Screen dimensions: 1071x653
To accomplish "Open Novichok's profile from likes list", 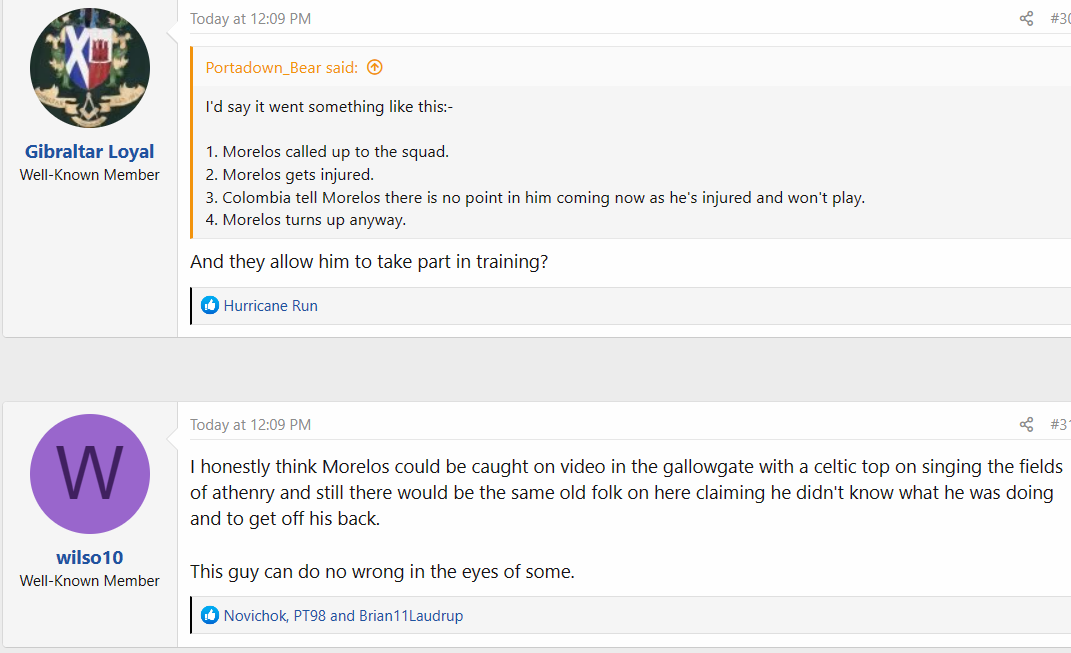I will pos(255,615).
